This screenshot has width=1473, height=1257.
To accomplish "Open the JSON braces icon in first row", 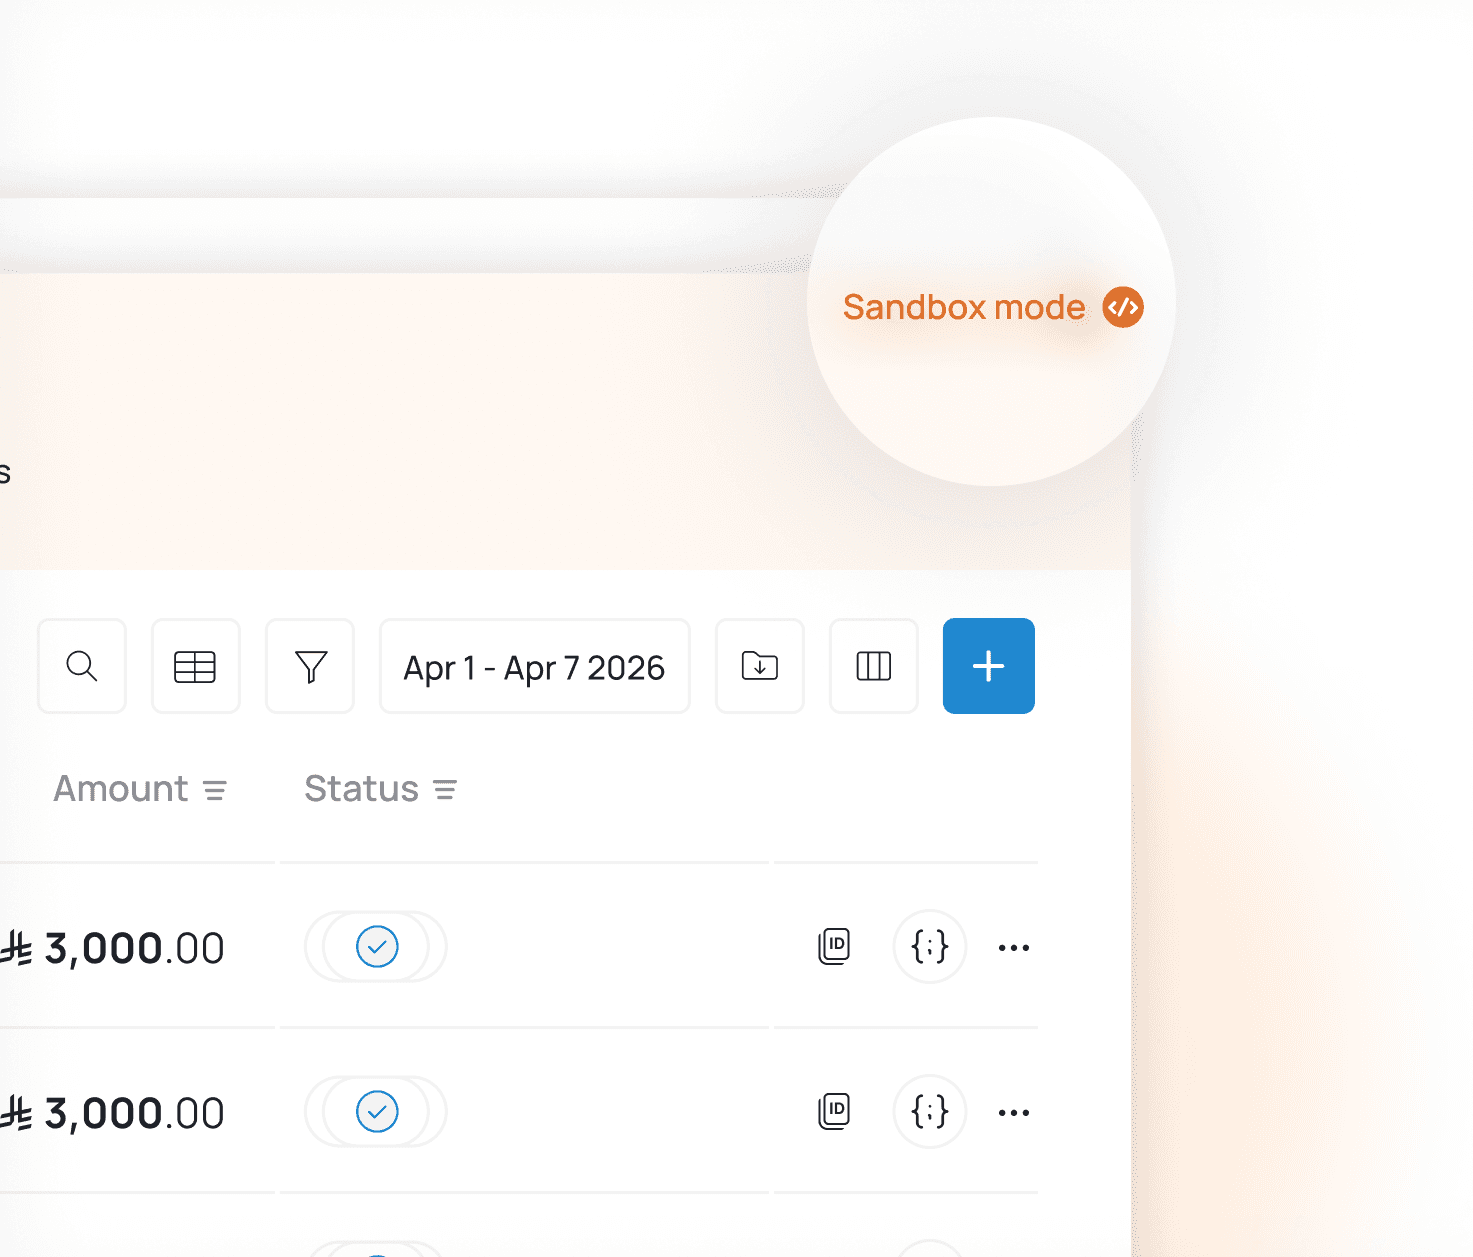I will click(x=930, y=946).
